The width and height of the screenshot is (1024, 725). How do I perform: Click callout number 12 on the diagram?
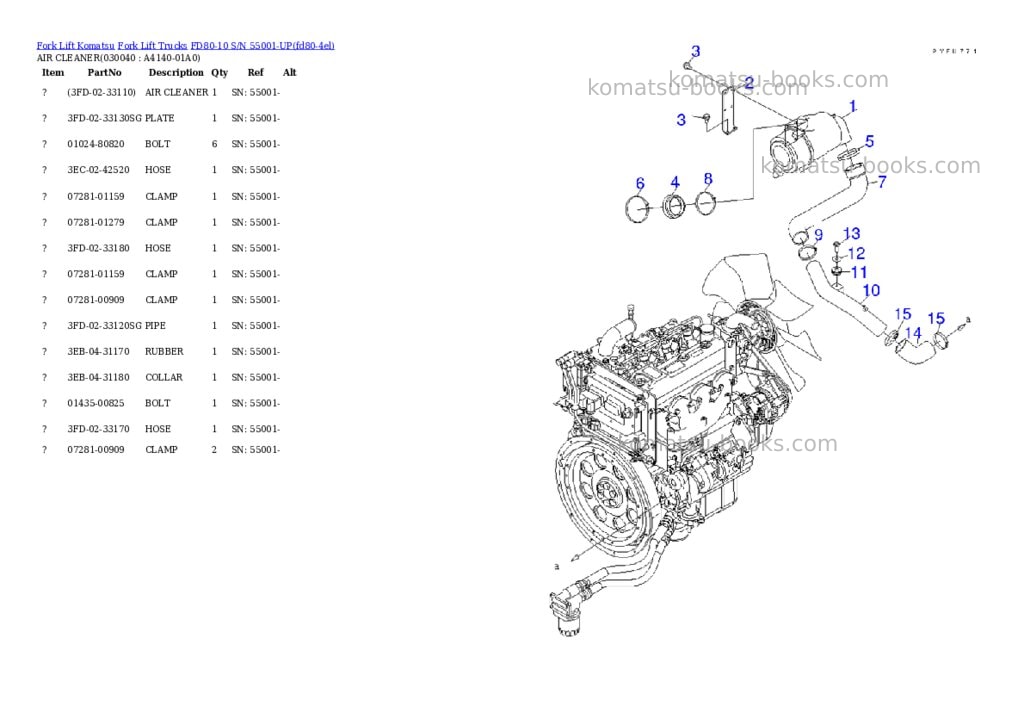[856, 253]
